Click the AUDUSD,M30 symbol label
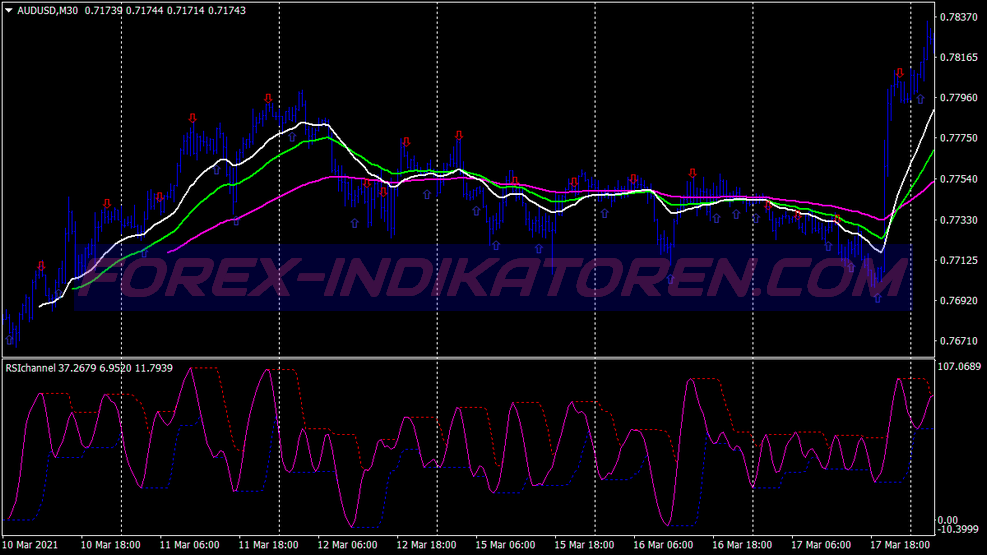 48,10
